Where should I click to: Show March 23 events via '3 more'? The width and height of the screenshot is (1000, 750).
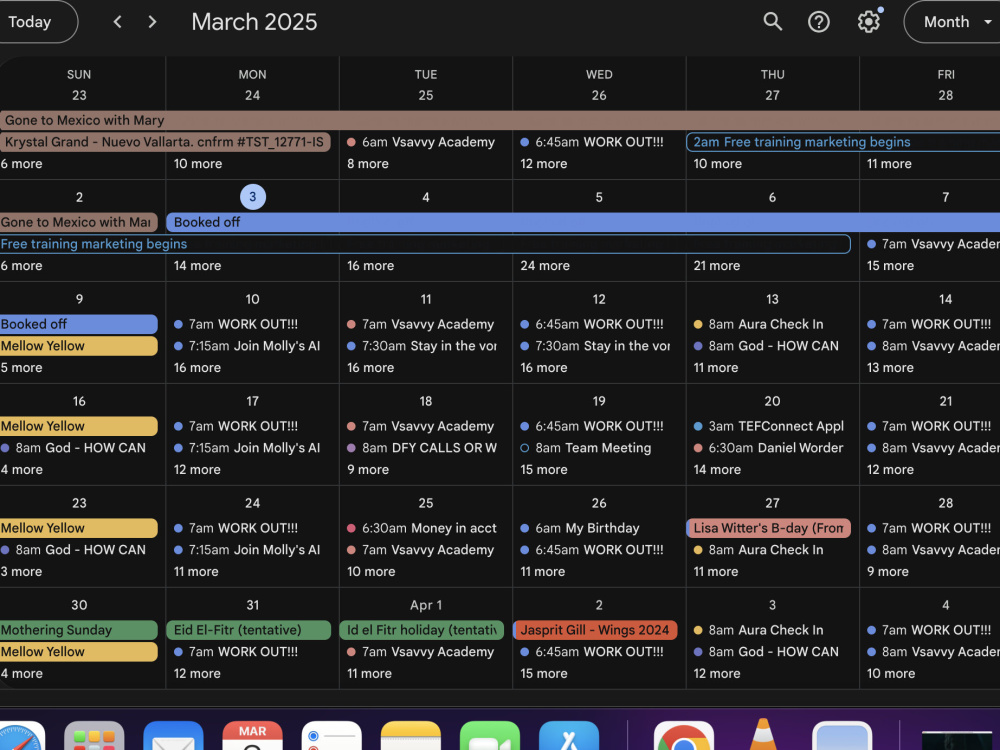coord(22,572)
